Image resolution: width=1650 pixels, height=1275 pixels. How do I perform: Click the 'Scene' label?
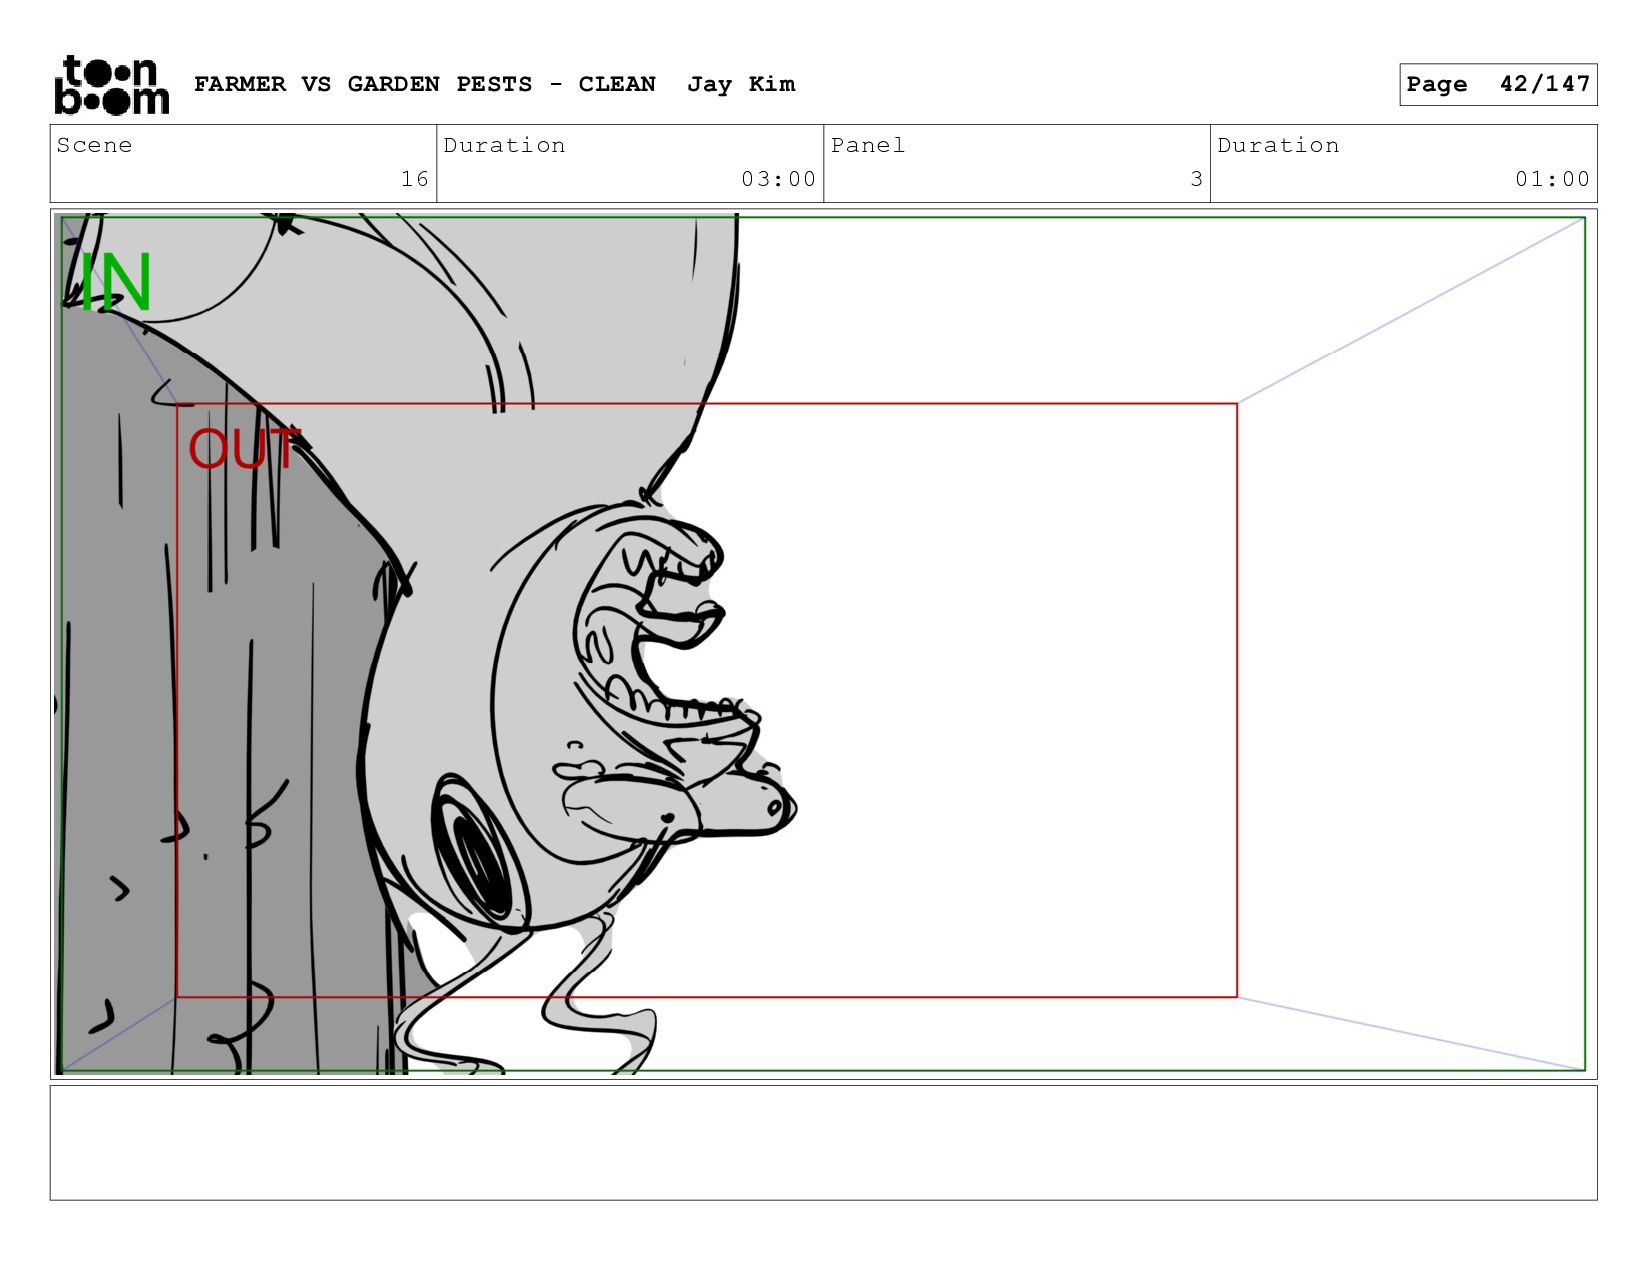tap(94, 145)
